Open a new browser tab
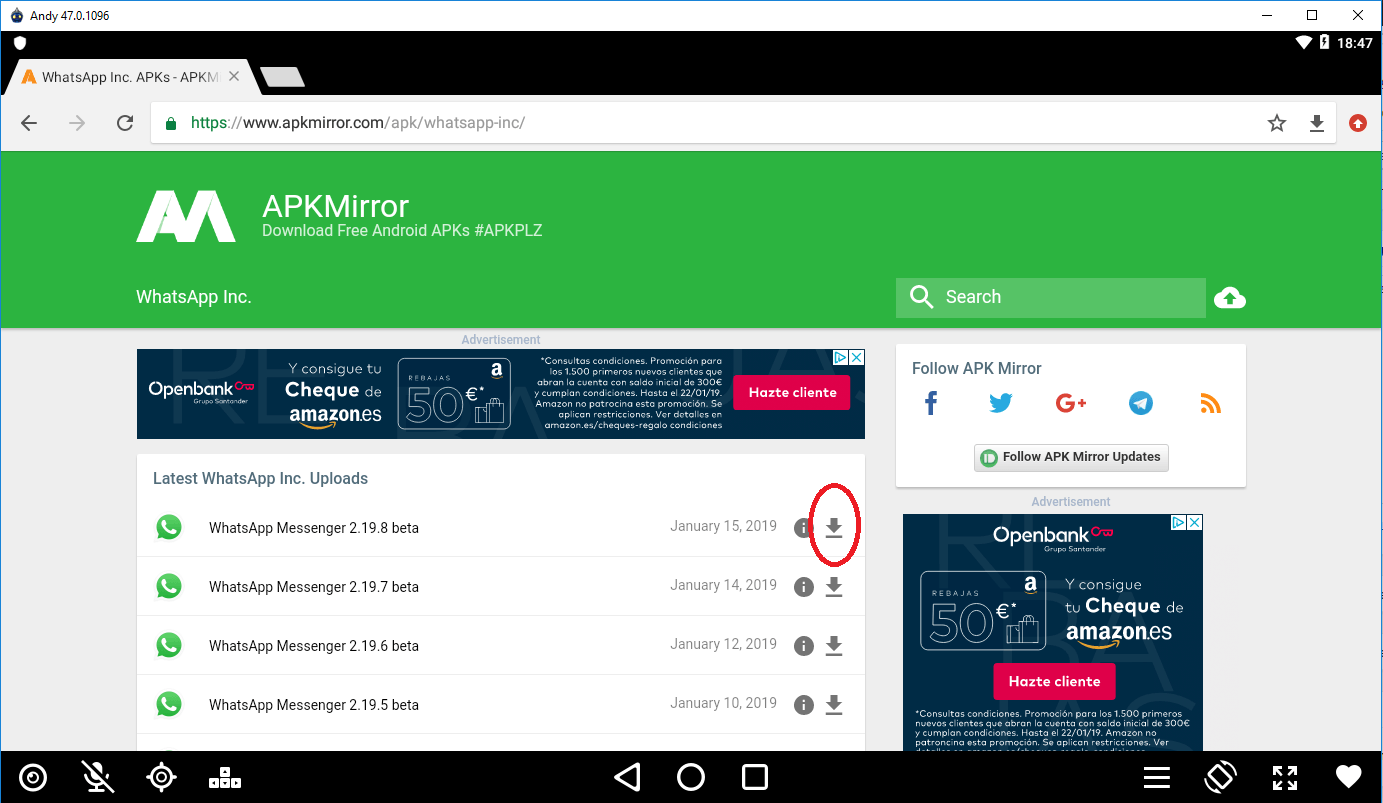 coord(282,77)
